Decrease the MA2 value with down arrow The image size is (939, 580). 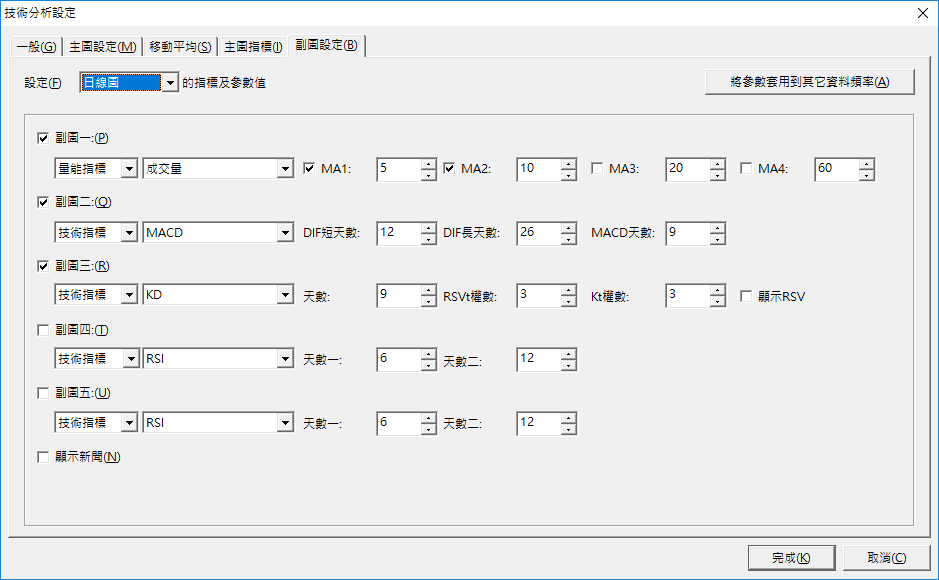coord(569,175)
